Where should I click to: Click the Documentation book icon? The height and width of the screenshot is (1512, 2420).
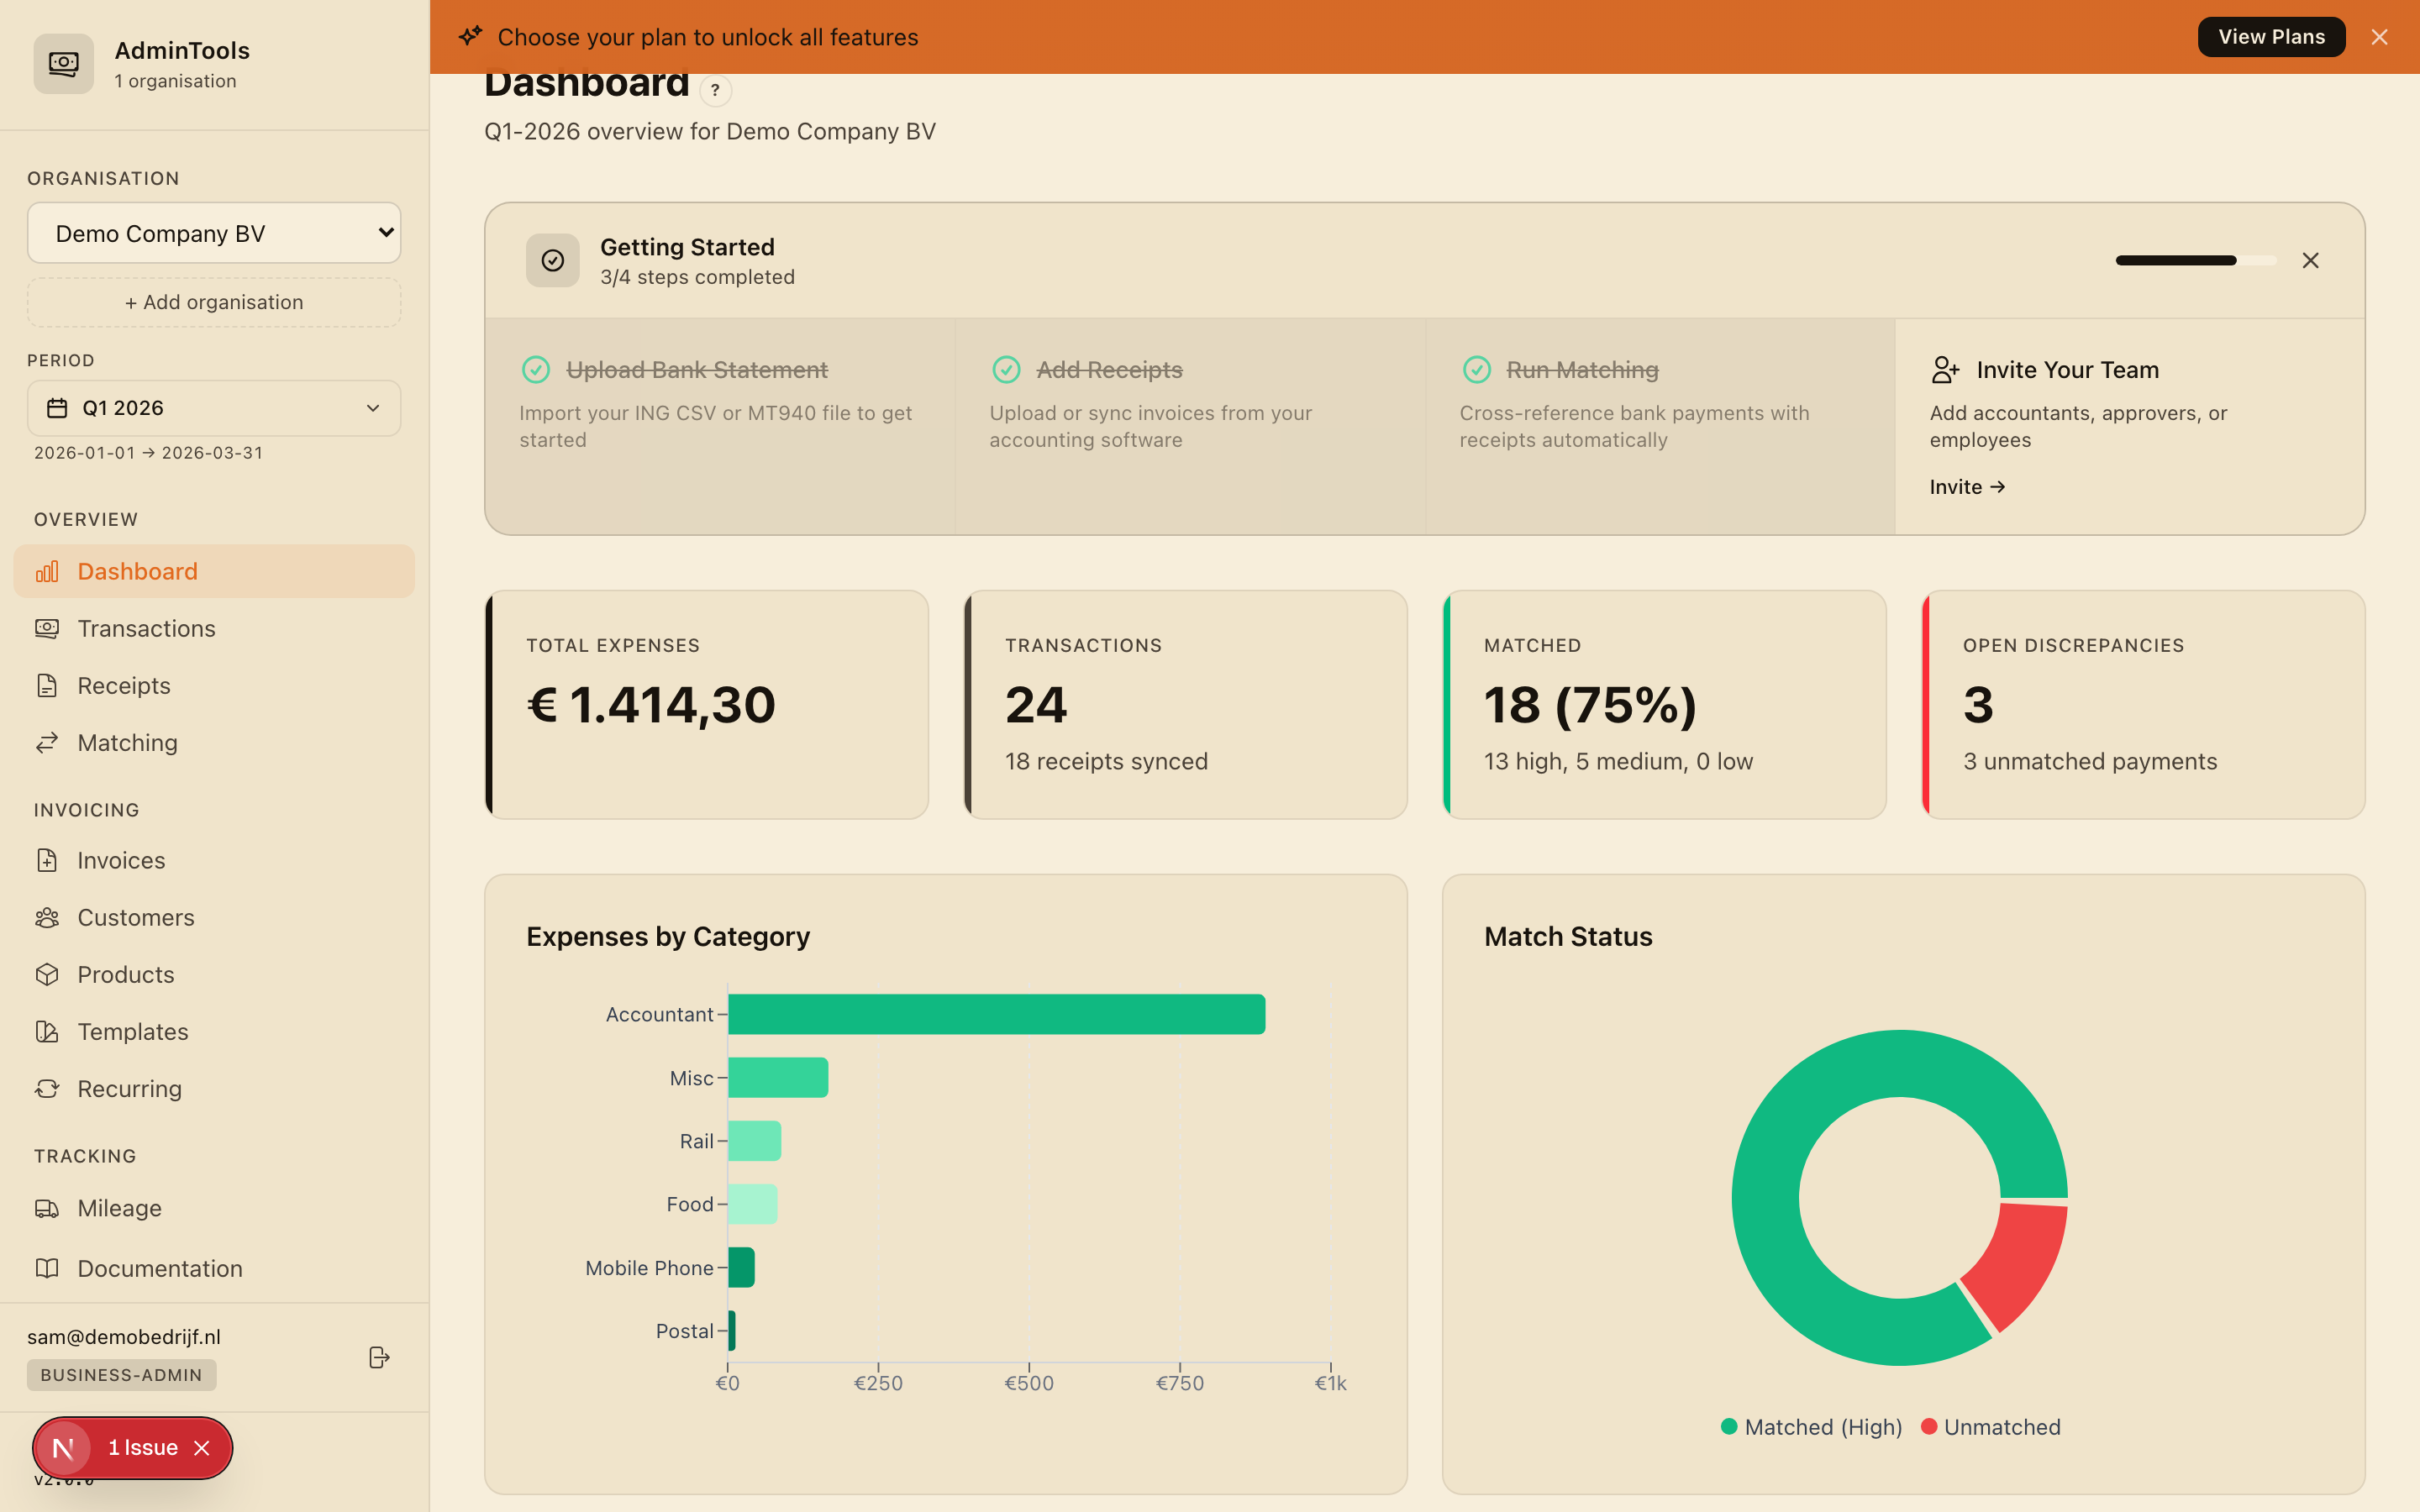pyautogui.click(x=47, y=1268)
